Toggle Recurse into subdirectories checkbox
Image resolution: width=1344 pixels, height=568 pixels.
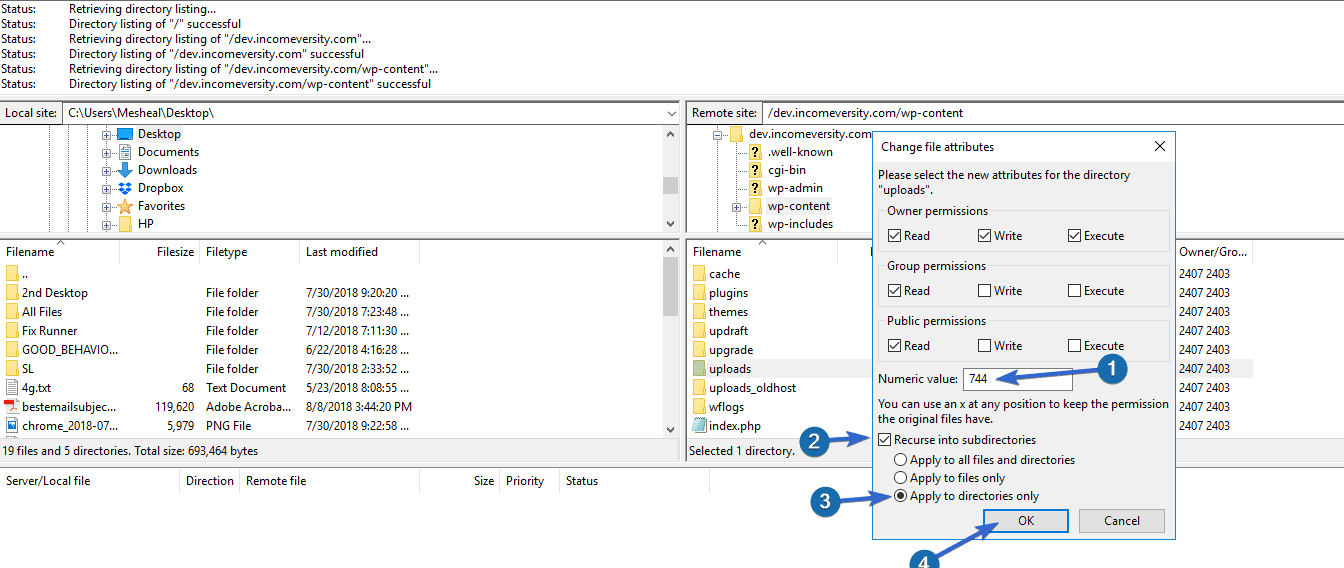pos(885,440)
